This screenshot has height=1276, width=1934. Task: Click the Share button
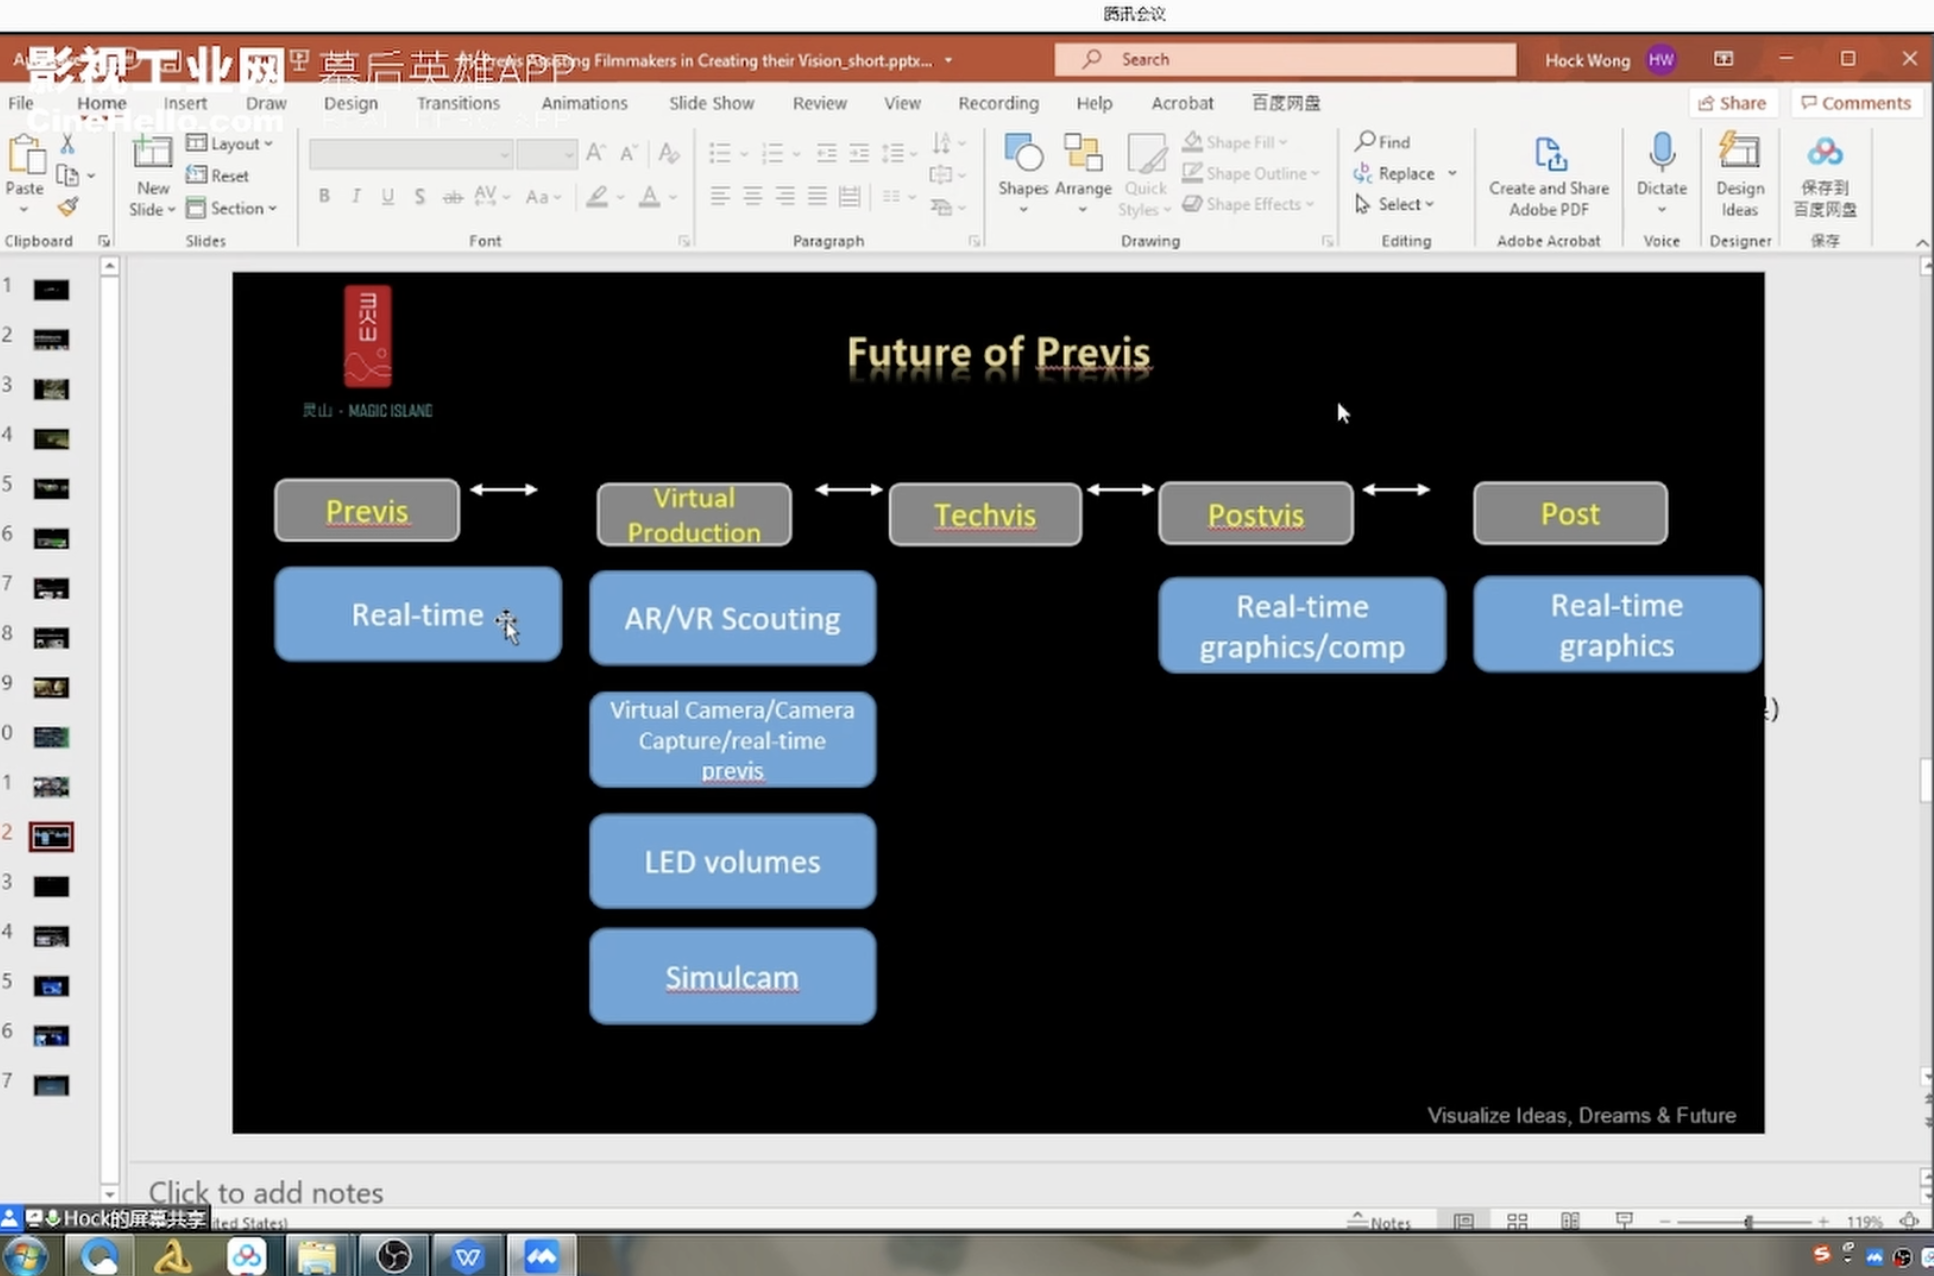coord(1732,103)
